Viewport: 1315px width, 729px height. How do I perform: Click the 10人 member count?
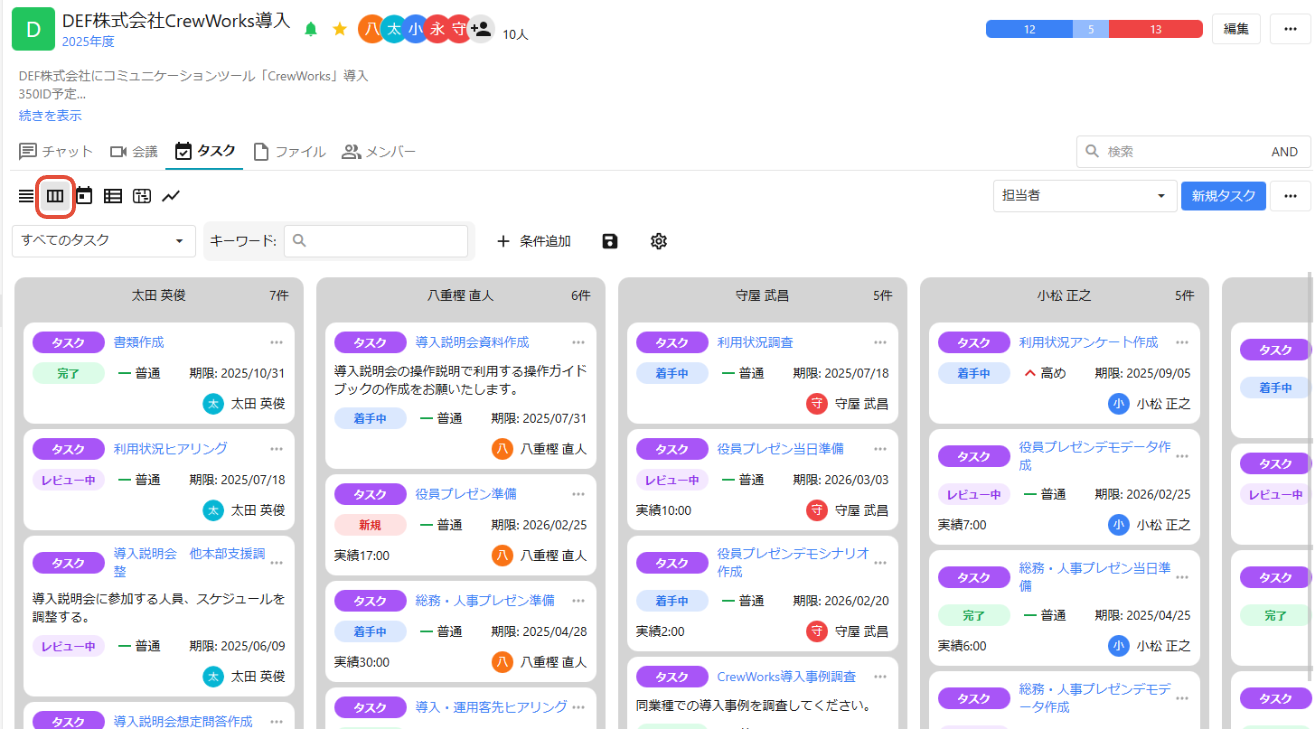[515, 35]
